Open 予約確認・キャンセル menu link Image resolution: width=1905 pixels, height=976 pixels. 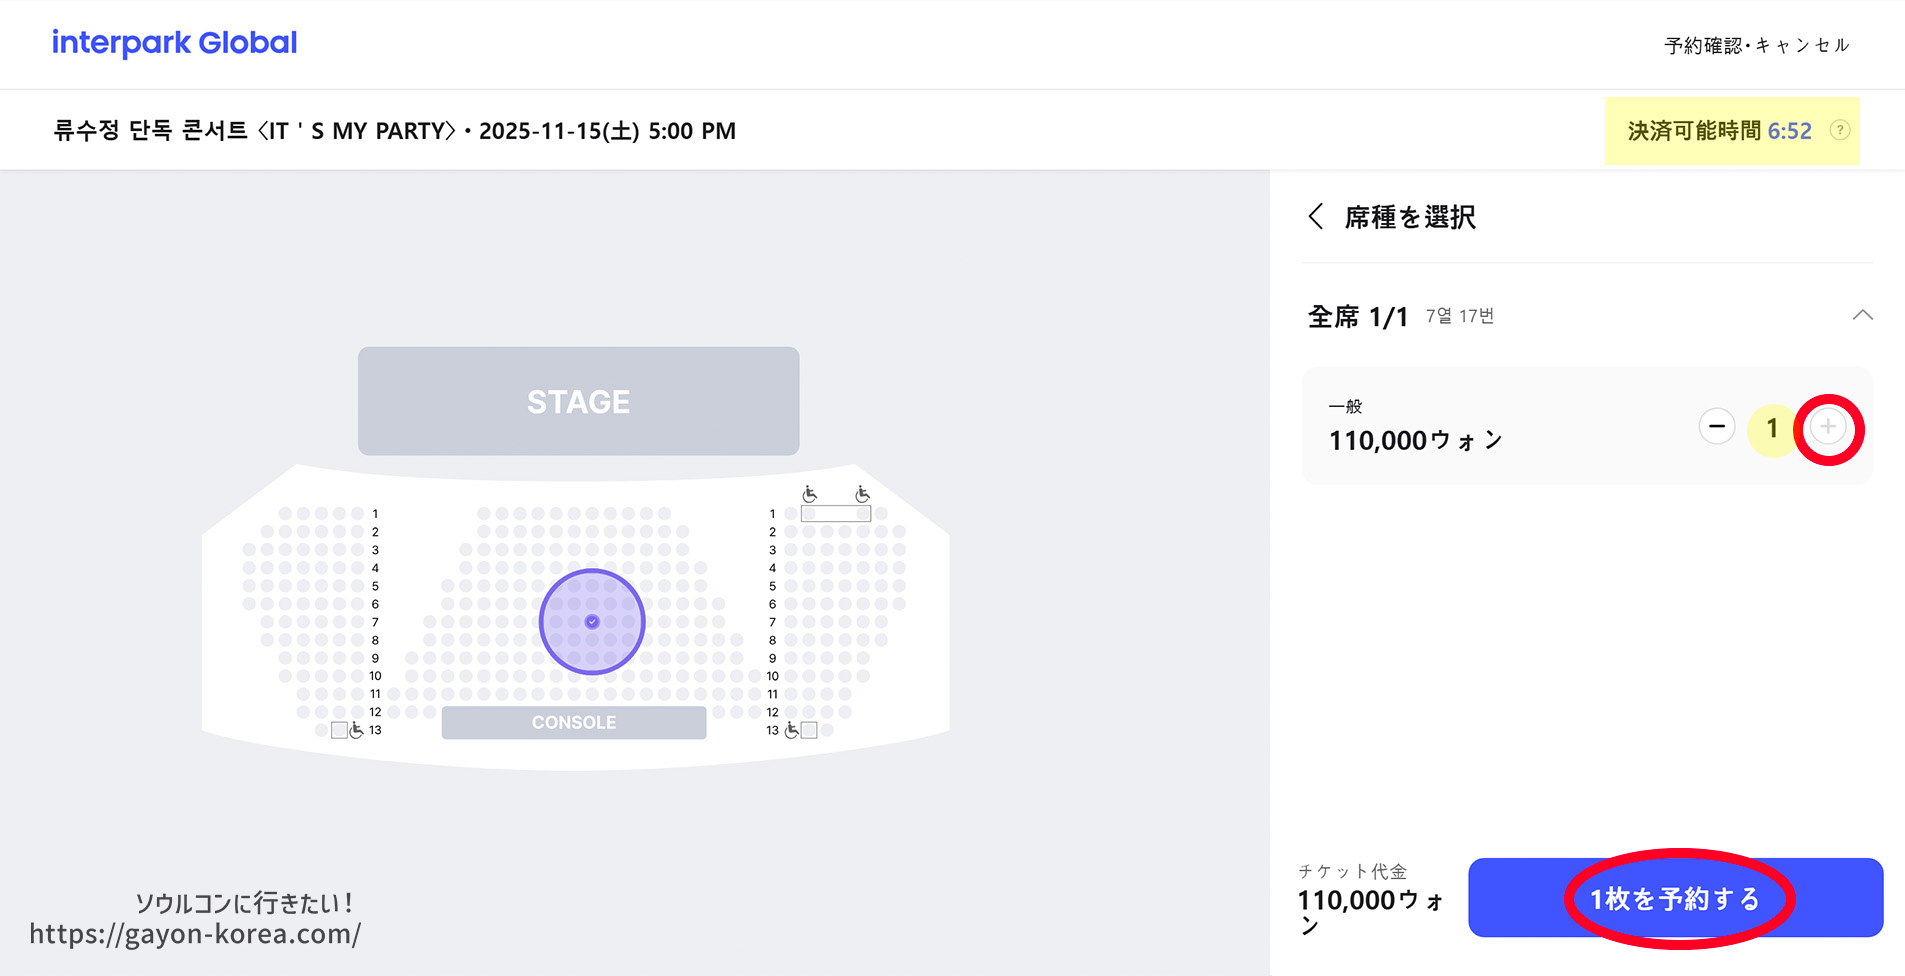pos(1756,46)
